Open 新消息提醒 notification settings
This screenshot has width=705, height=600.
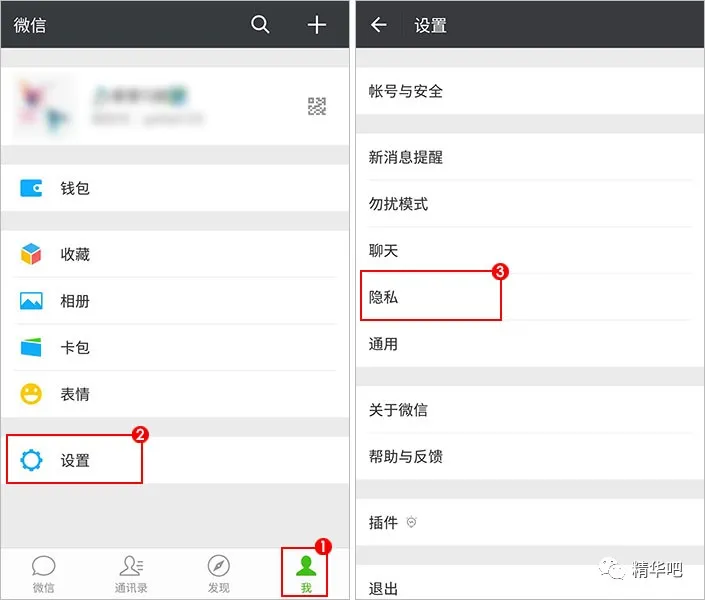[x=530, y=157]
